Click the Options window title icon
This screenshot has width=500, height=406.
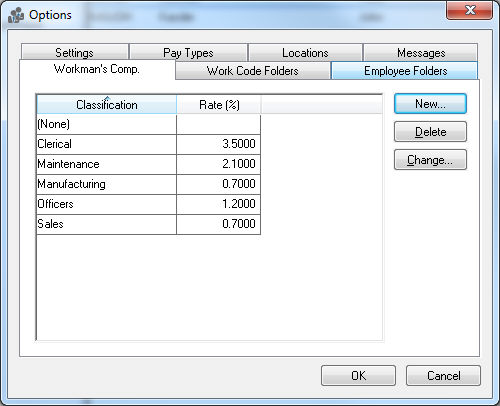(16, 15)
